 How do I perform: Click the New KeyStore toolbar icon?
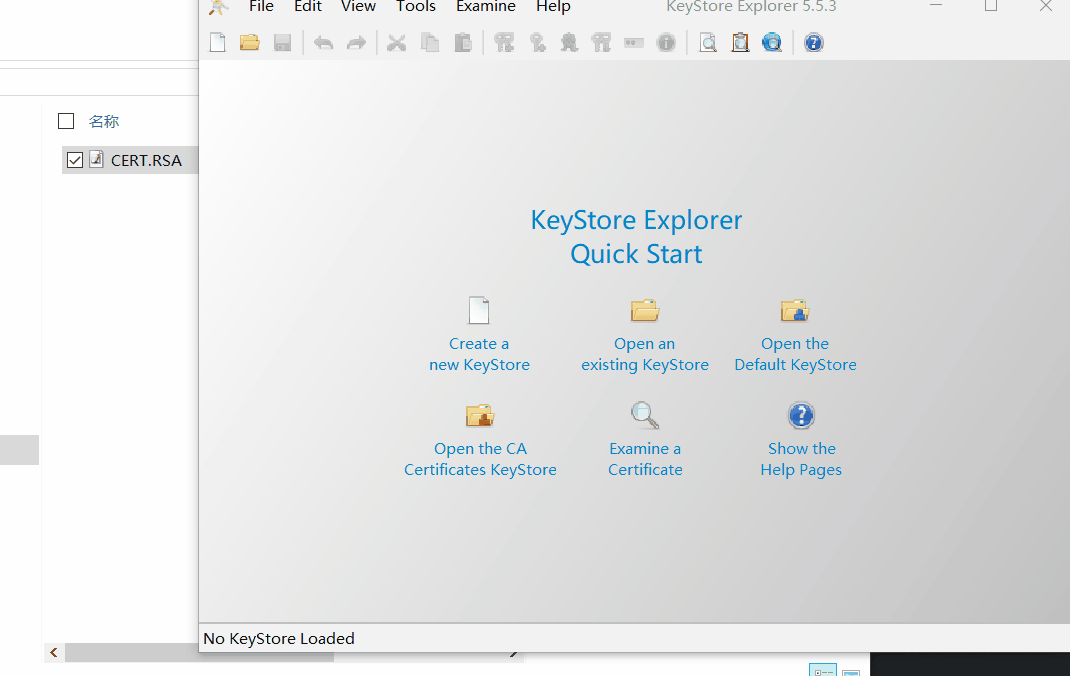point(218,42)
